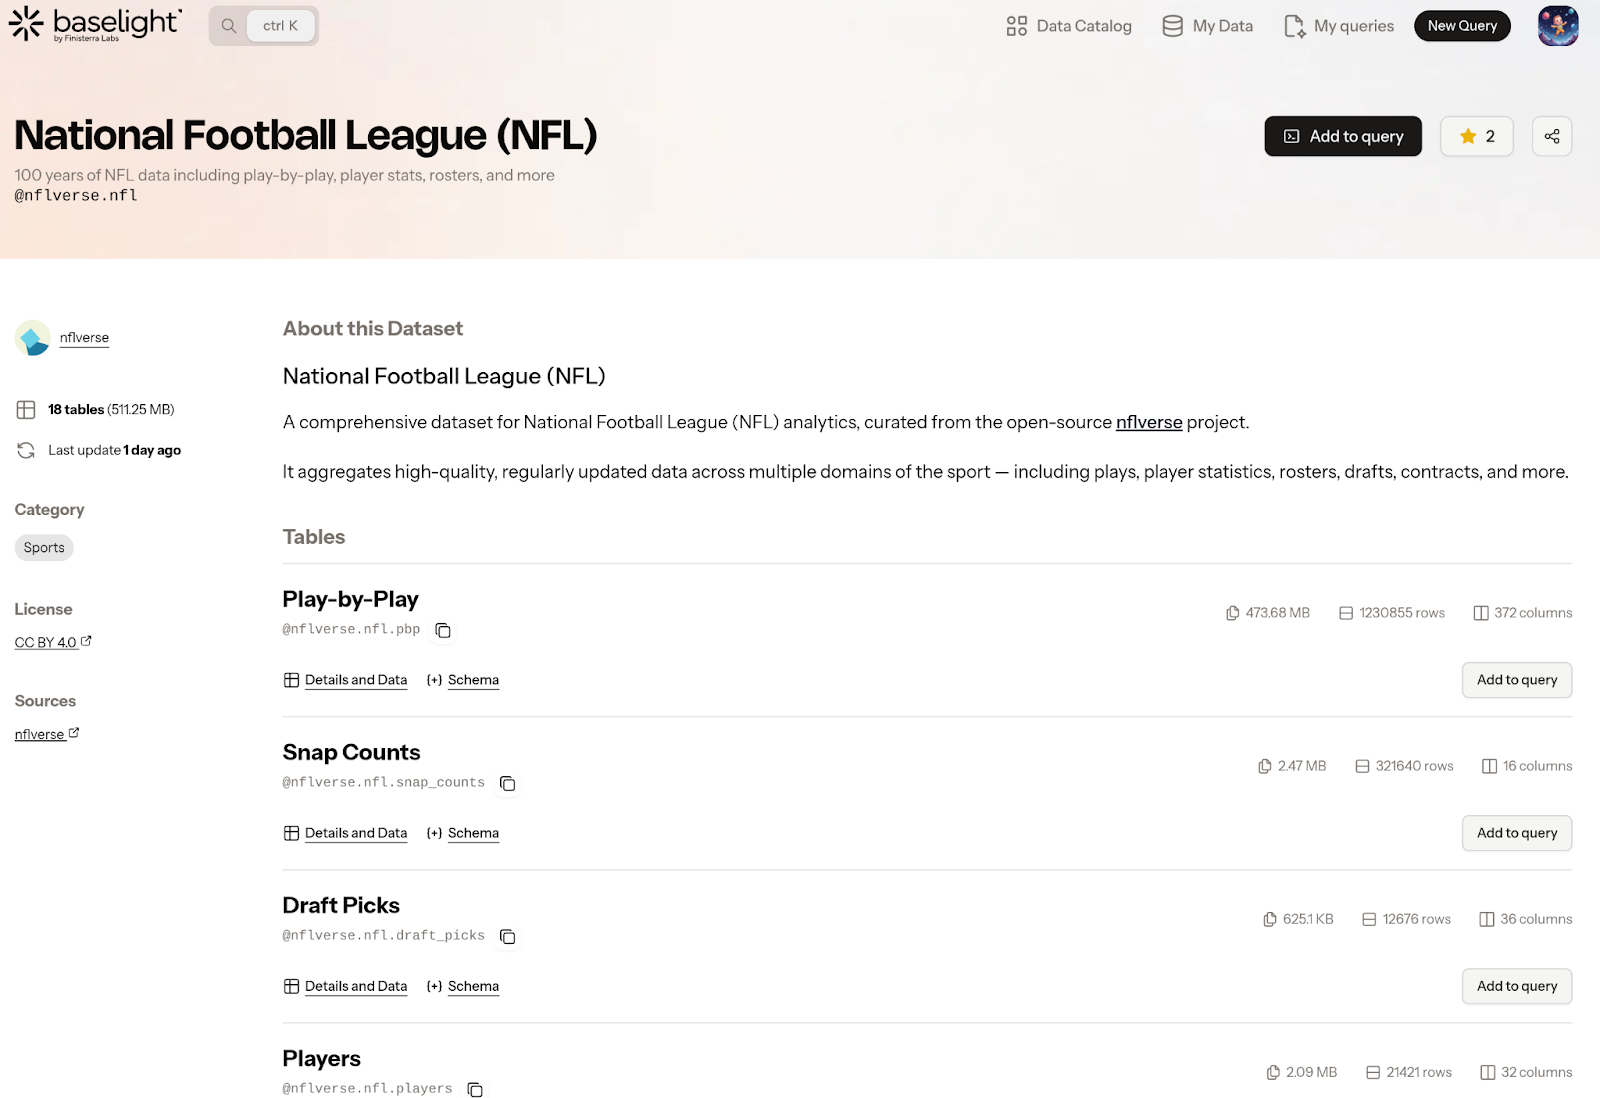Expand Schema for Draft Picks
The width and height of the screenshot is (1600, 1098).
click(x=463, y=986)
